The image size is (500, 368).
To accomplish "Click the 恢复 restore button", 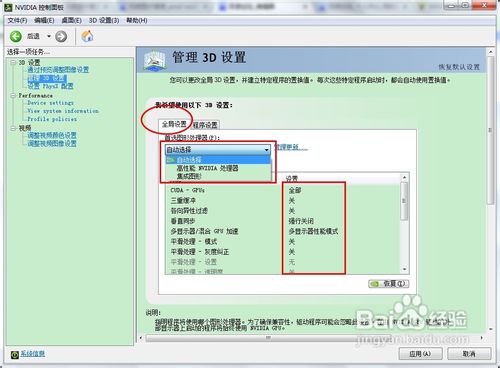I will 389,284.
